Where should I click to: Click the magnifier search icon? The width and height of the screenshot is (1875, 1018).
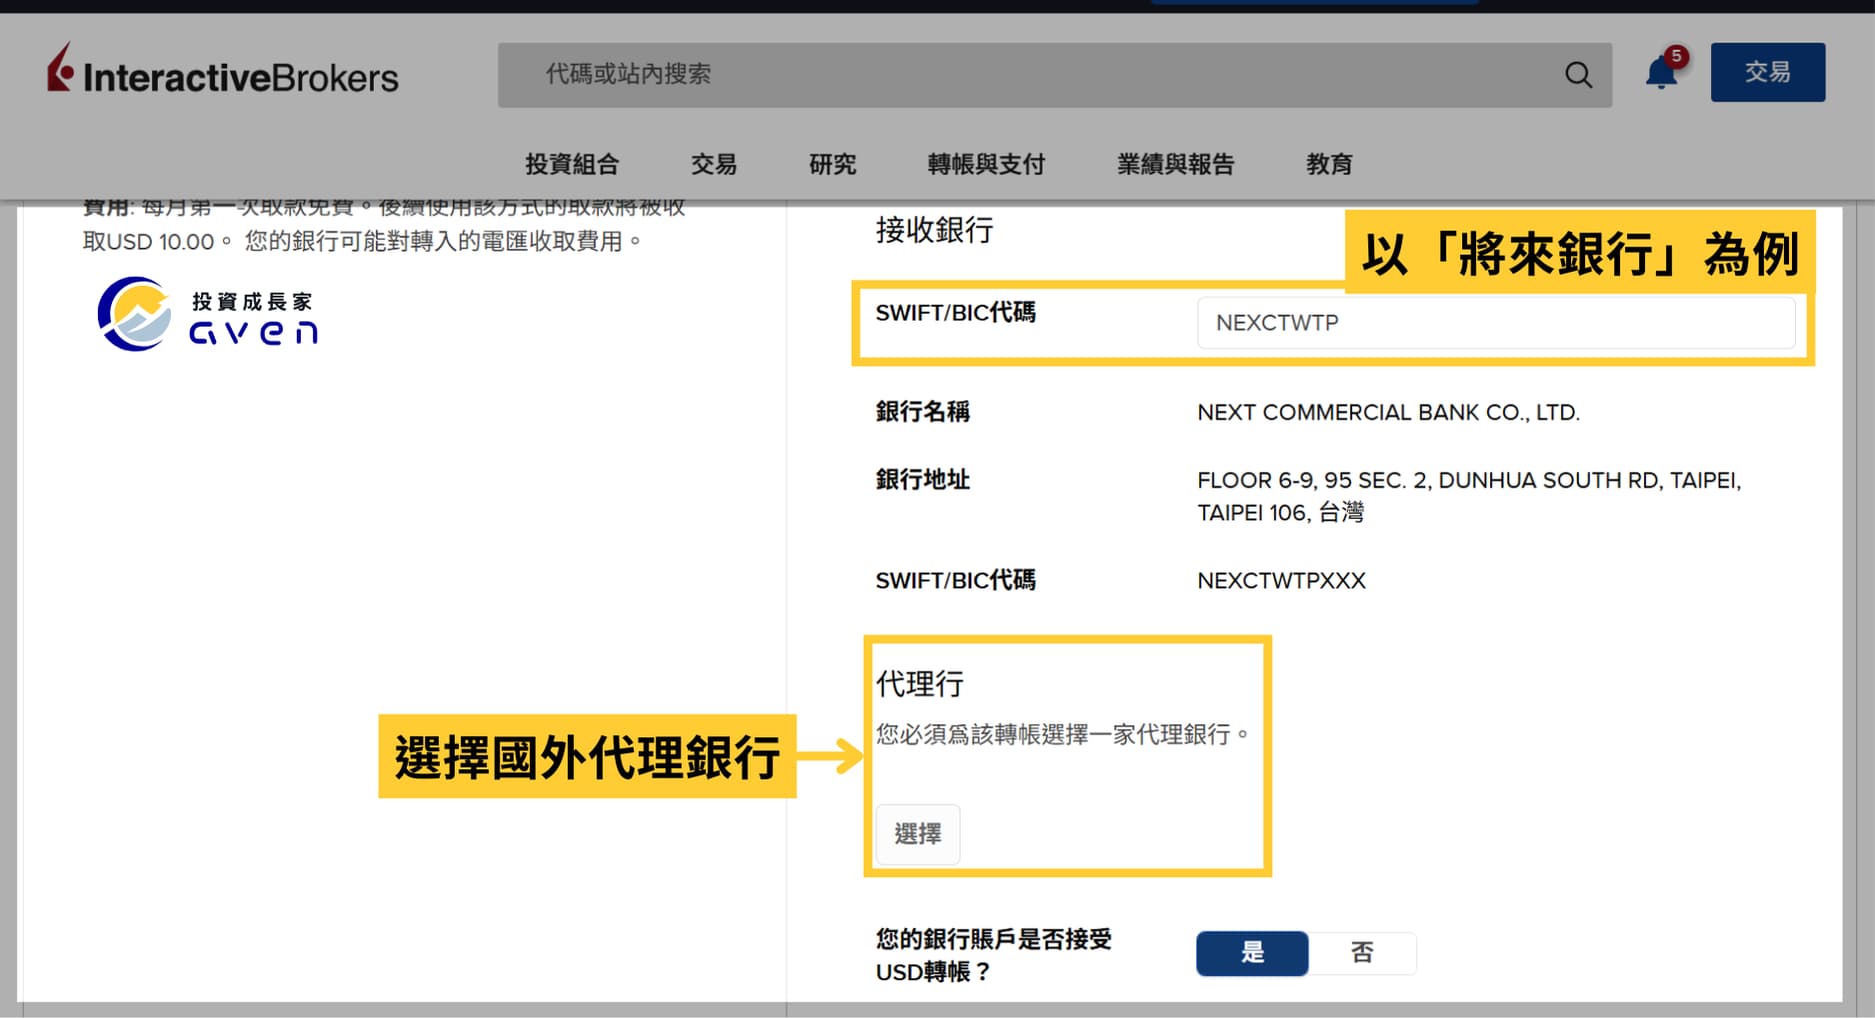point(1578,75)
